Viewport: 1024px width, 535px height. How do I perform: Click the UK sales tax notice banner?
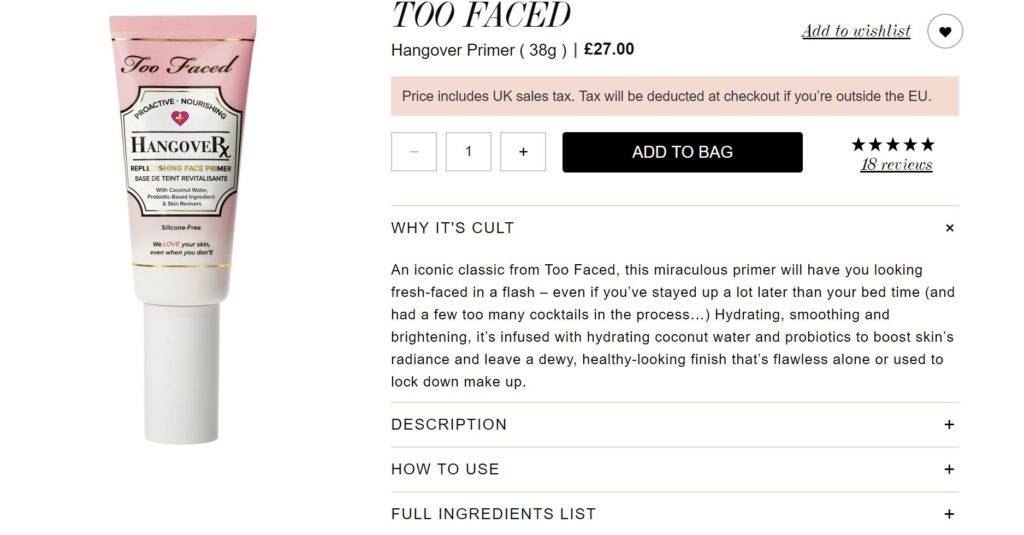click(x=666, y=97)
